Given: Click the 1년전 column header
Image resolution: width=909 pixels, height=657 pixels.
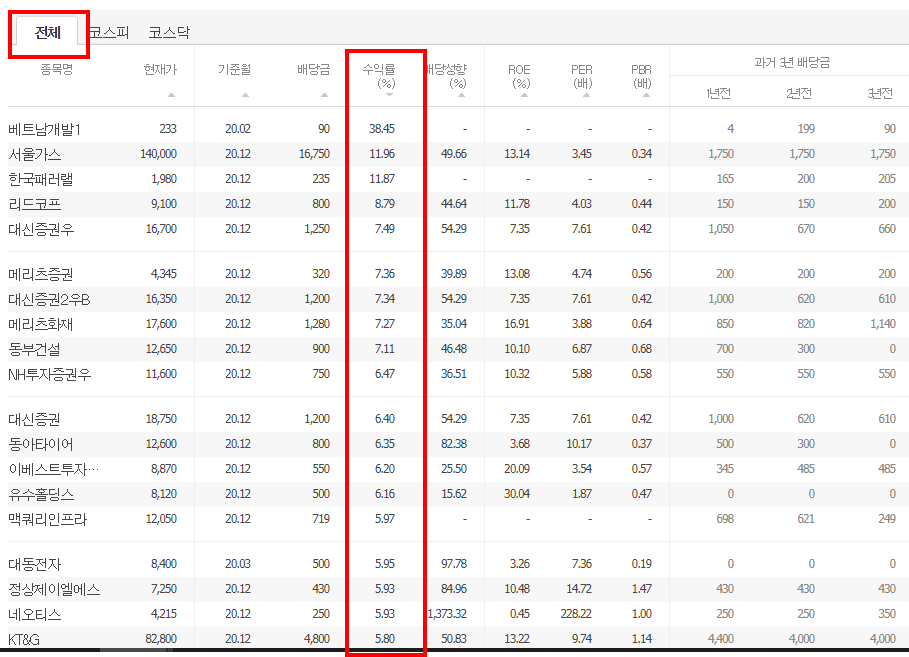Looking at the screenshot, I should [718, 93].
